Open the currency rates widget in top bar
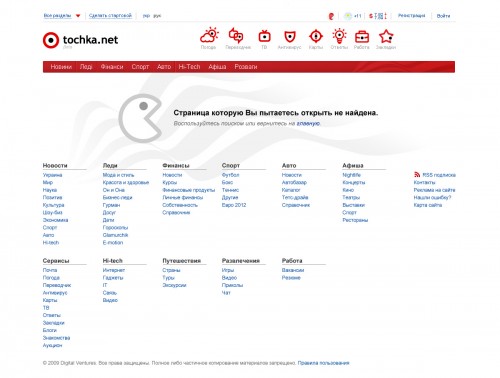The width and height of the screenshot is (500, 378). [378, 16]
